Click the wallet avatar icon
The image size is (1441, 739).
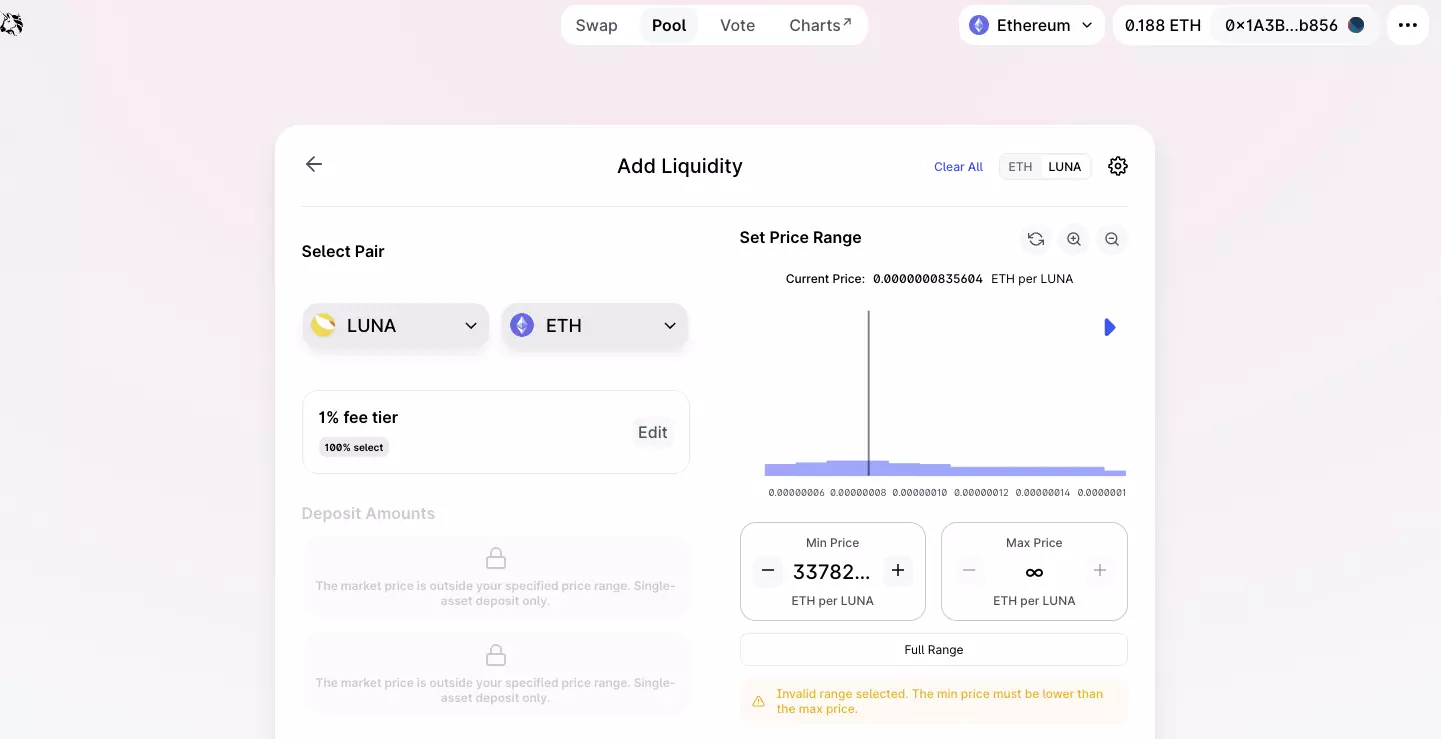tap(1356, 25)
